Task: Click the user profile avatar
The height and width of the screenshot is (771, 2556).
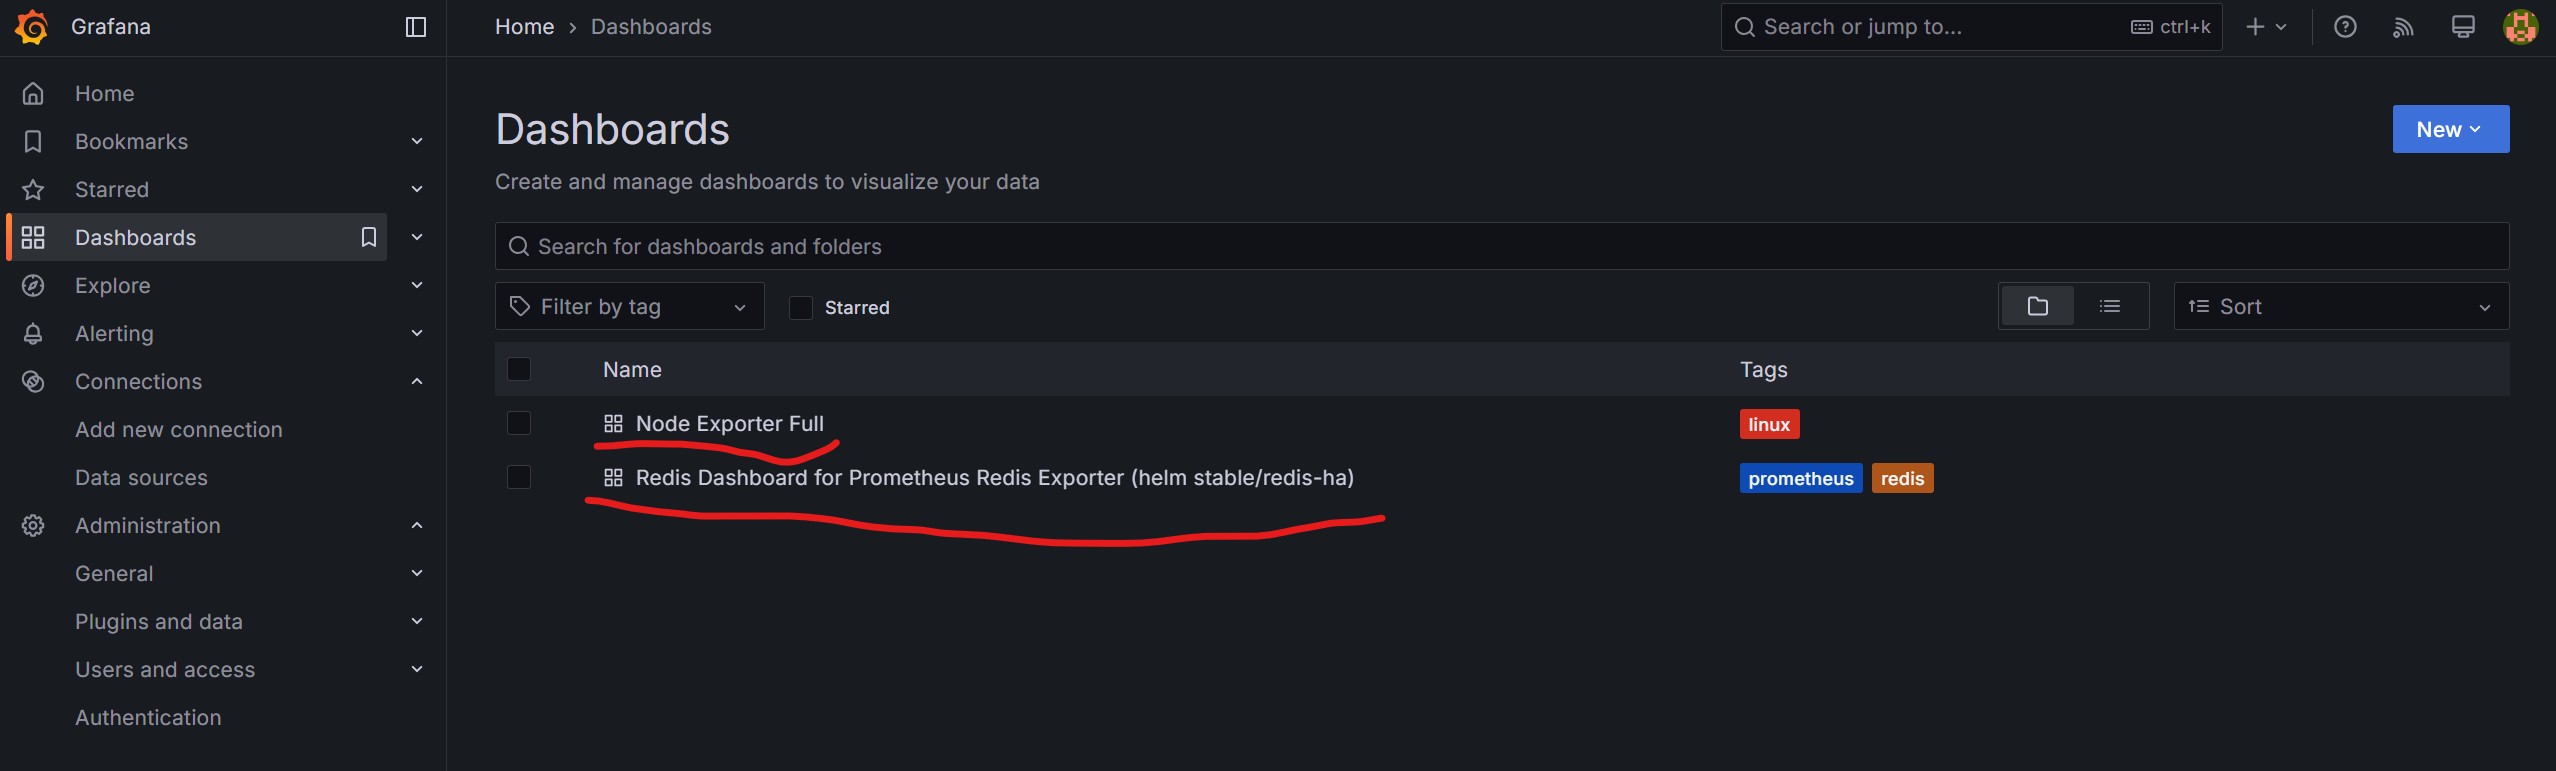Action: (x=2520, y=27)
